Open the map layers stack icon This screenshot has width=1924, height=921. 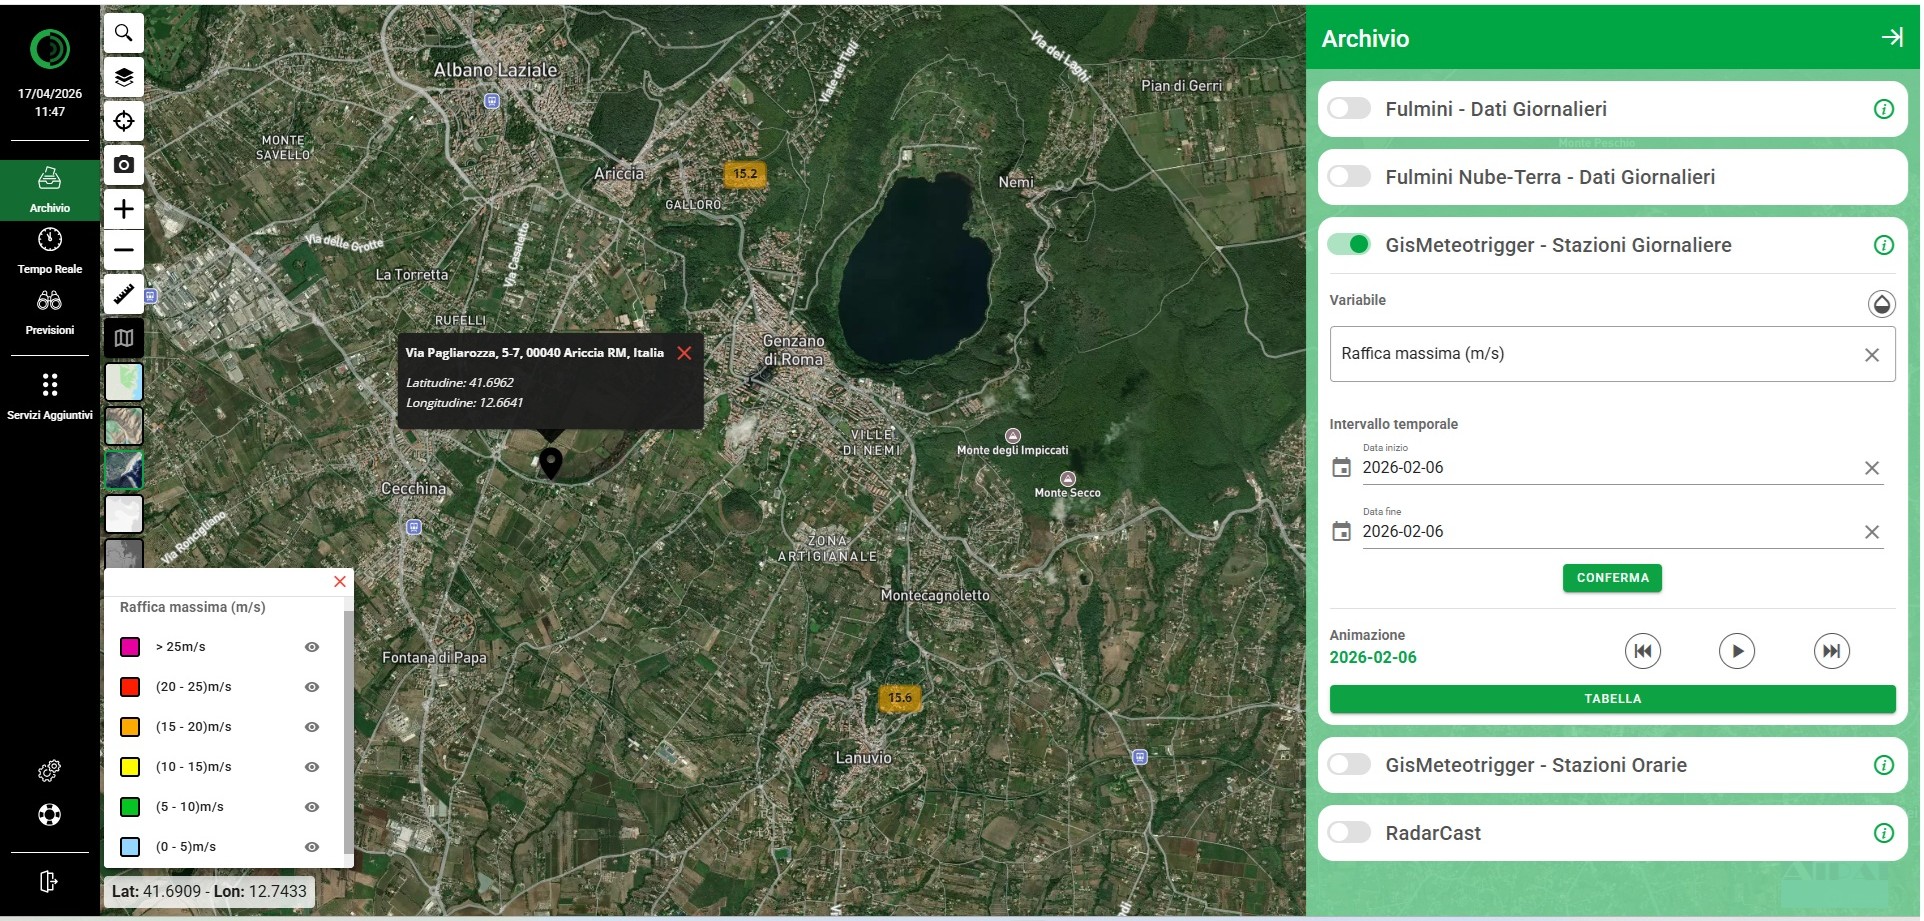pos(124,77)
